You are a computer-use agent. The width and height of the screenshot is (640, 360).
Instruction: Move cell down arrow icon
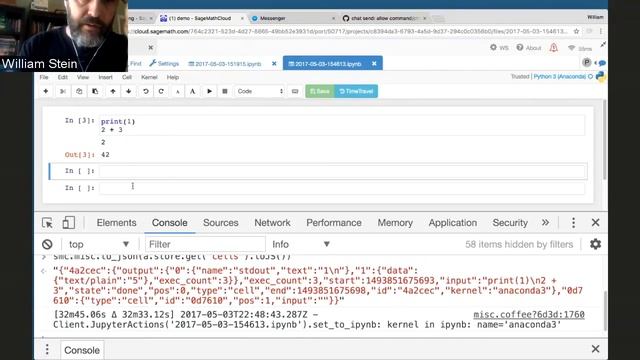(x=129, y=91)
